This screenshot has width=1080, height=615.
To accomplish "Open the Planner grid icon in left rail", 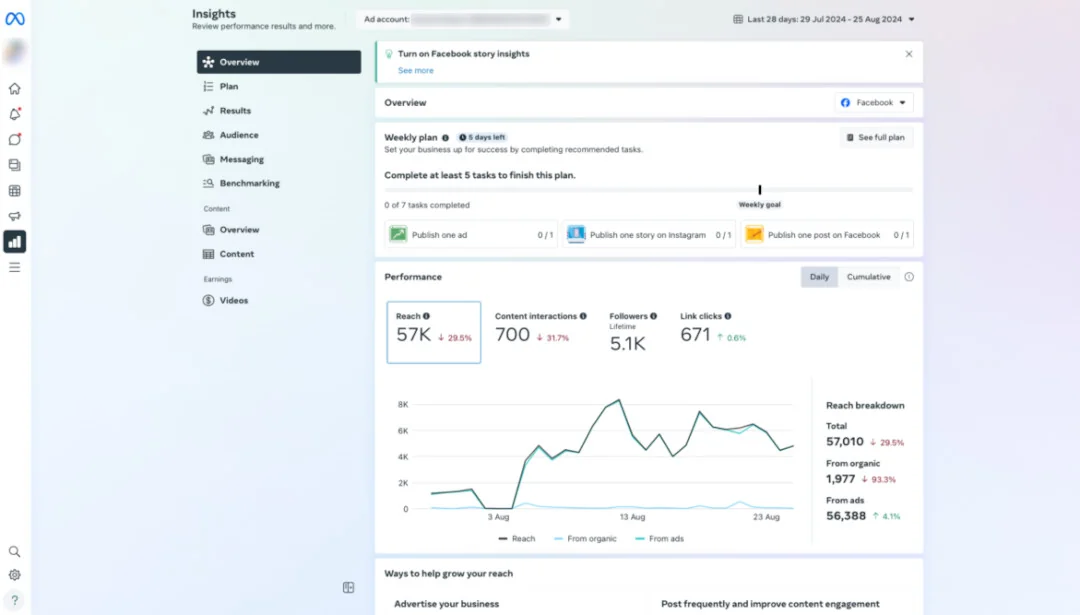I will point(14,191).
